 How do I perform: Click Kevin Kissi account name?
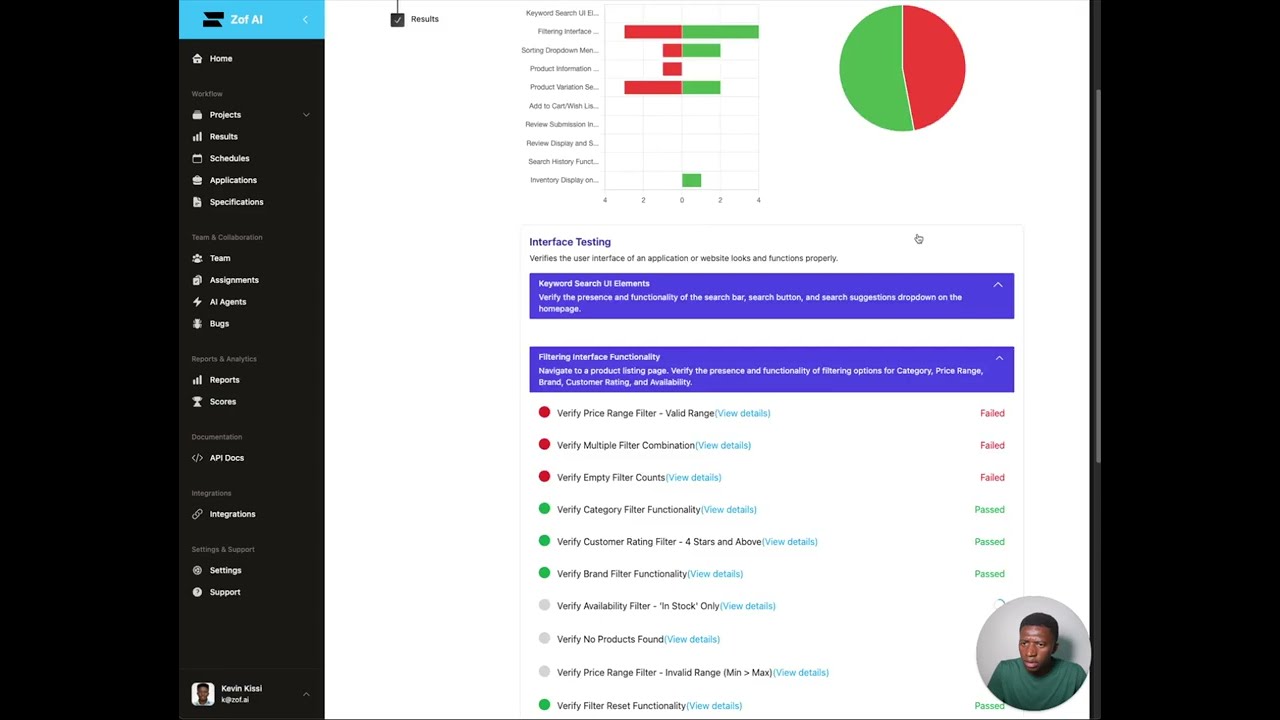click(241, 688)
